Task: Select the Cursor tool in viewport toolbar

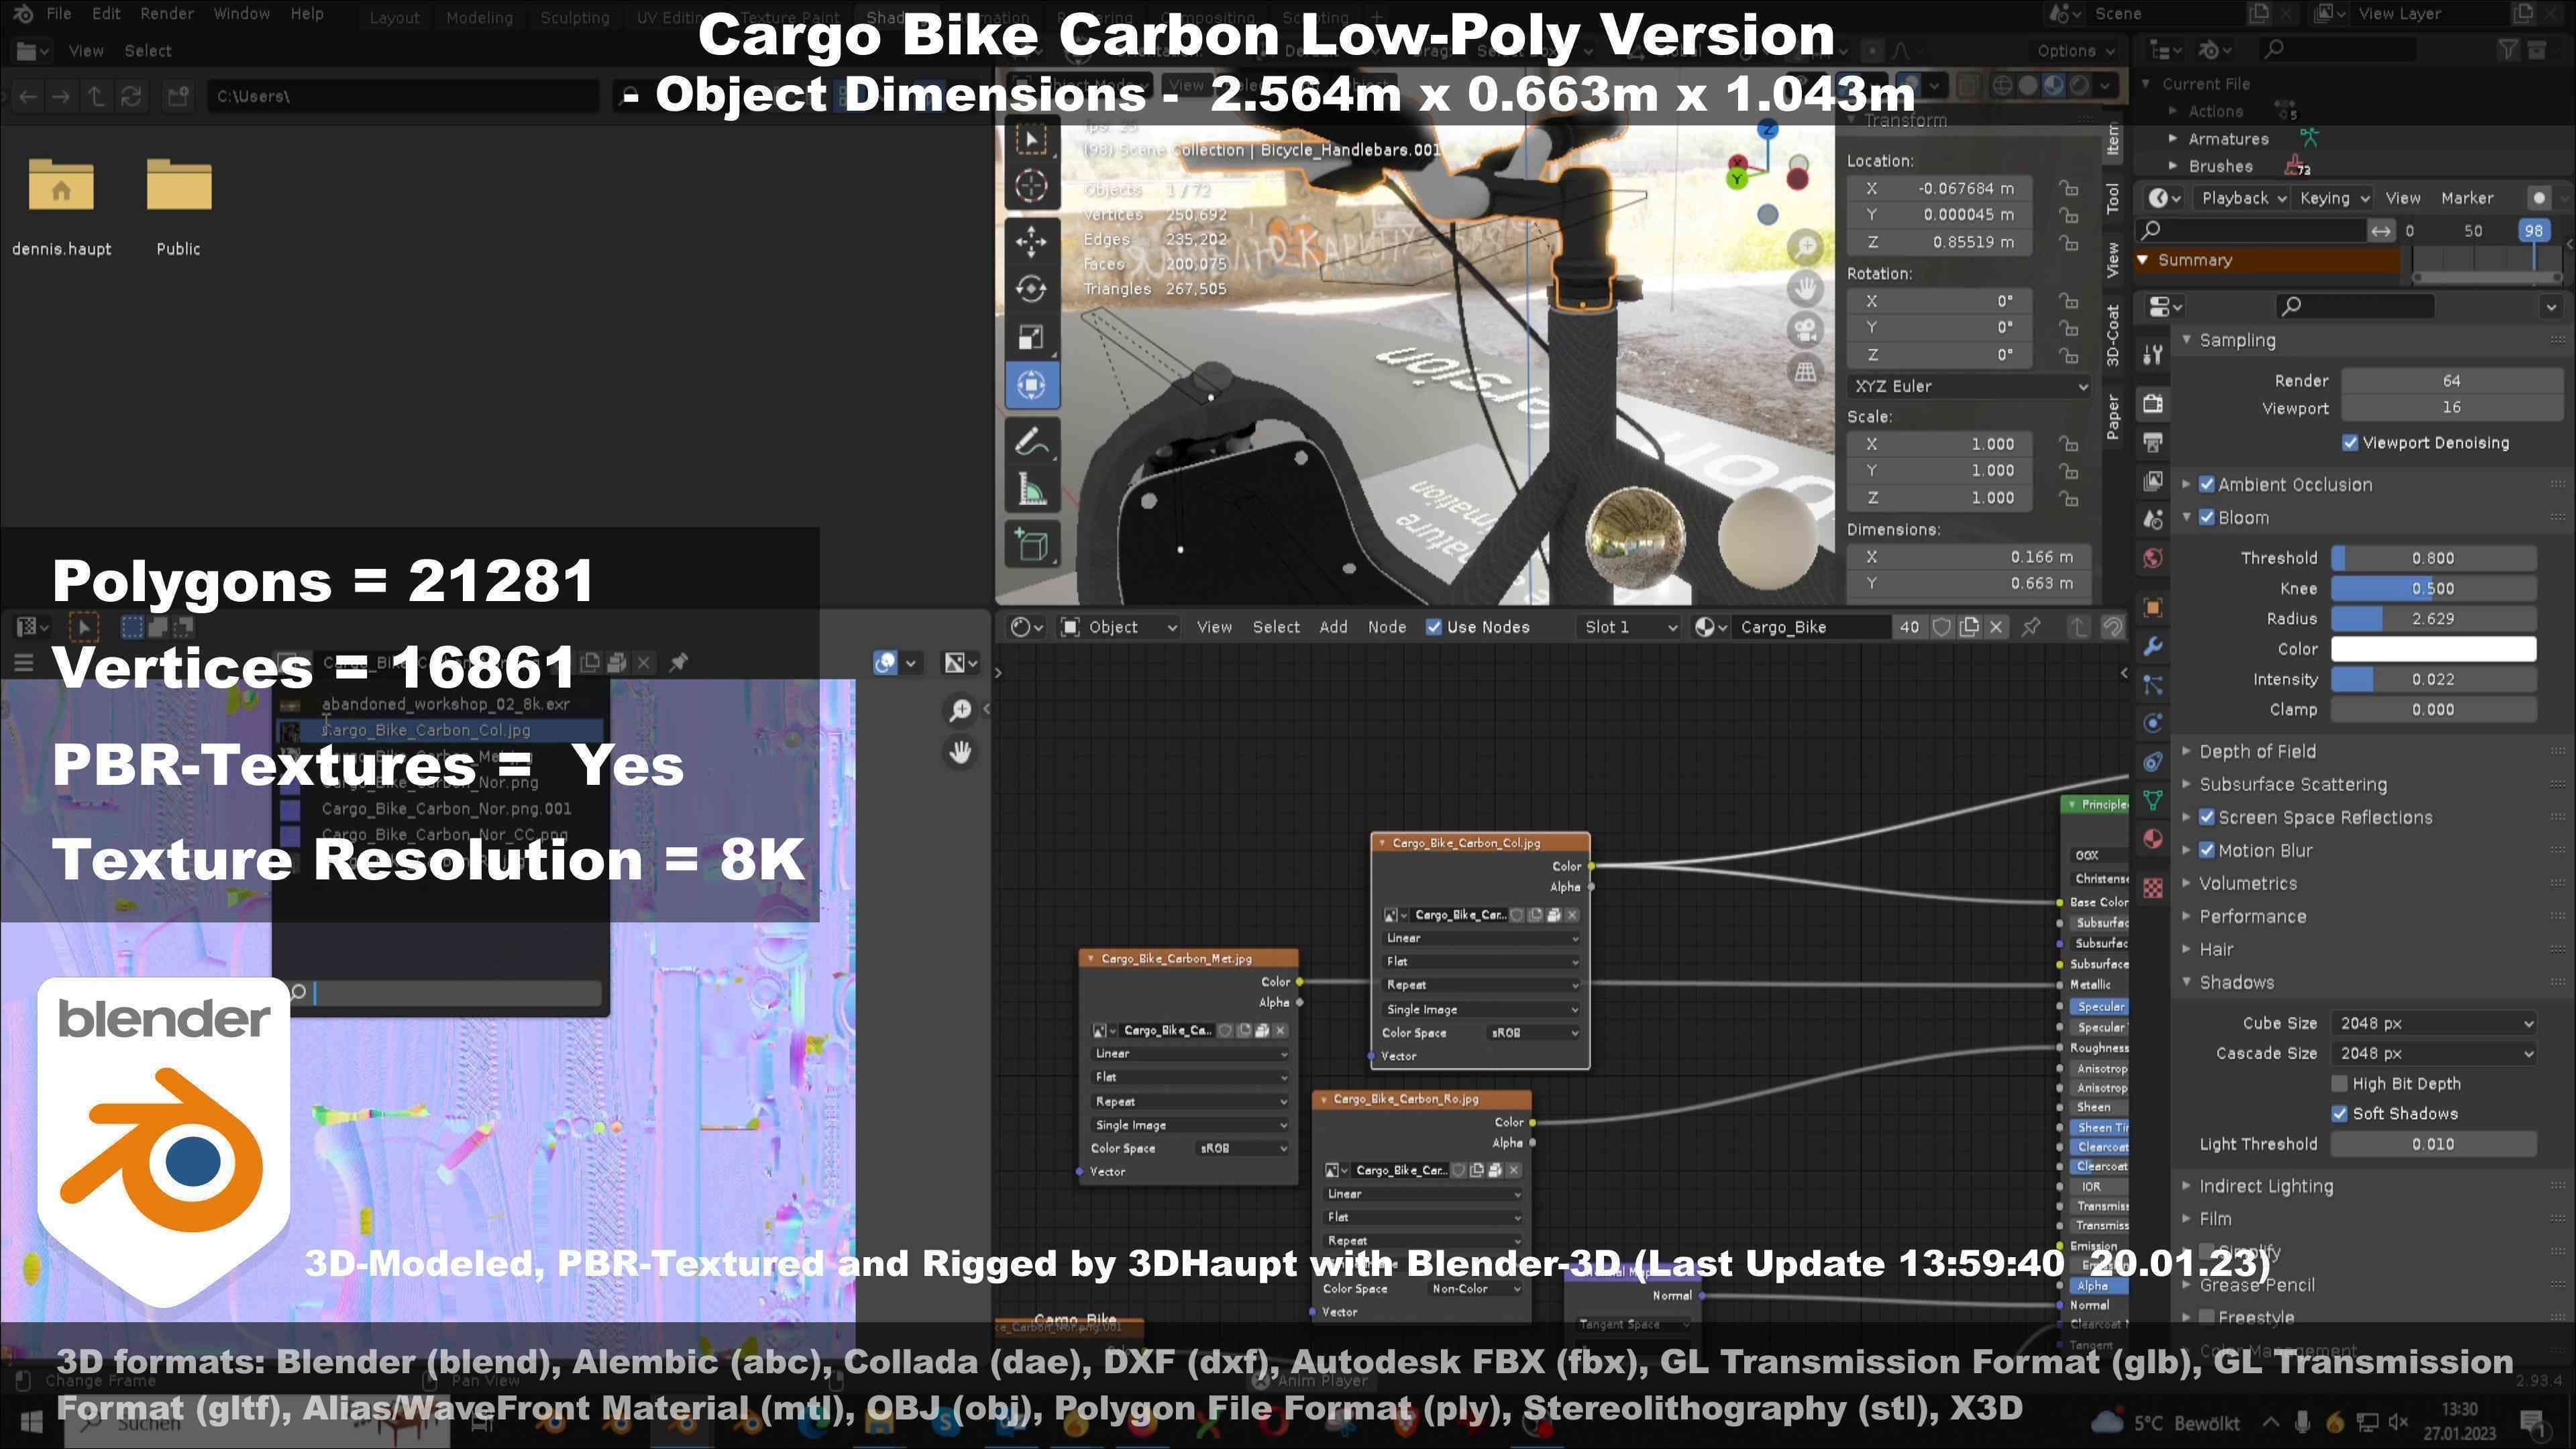Action: pyautogui.click(x=1031, y=186)
